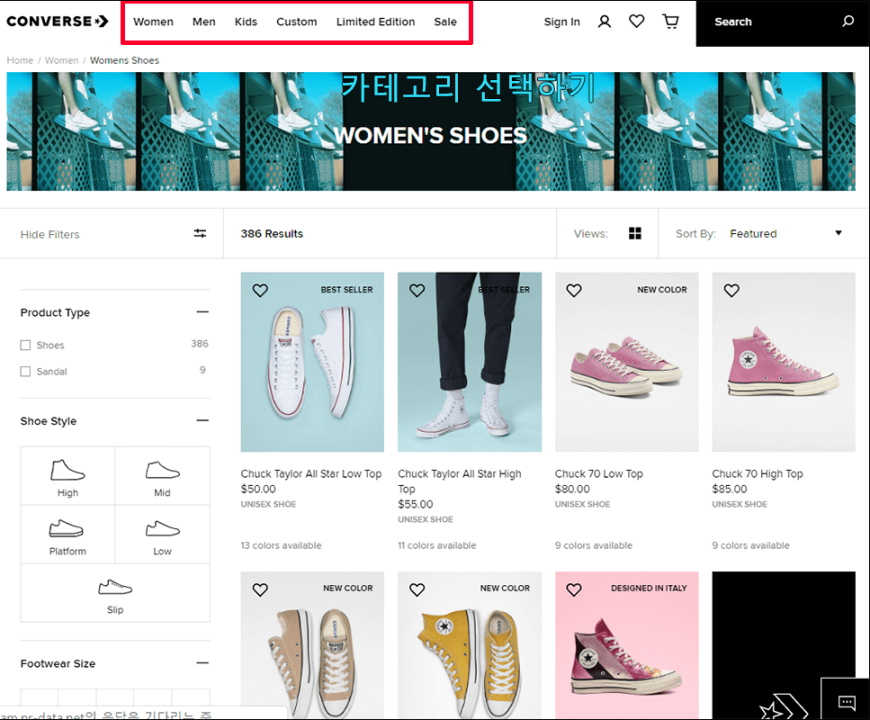The width and height of the screenshot is (870, 720).
Task: Open the shopping cart icon
Action: pyautogui.click(x=670, y=22)
